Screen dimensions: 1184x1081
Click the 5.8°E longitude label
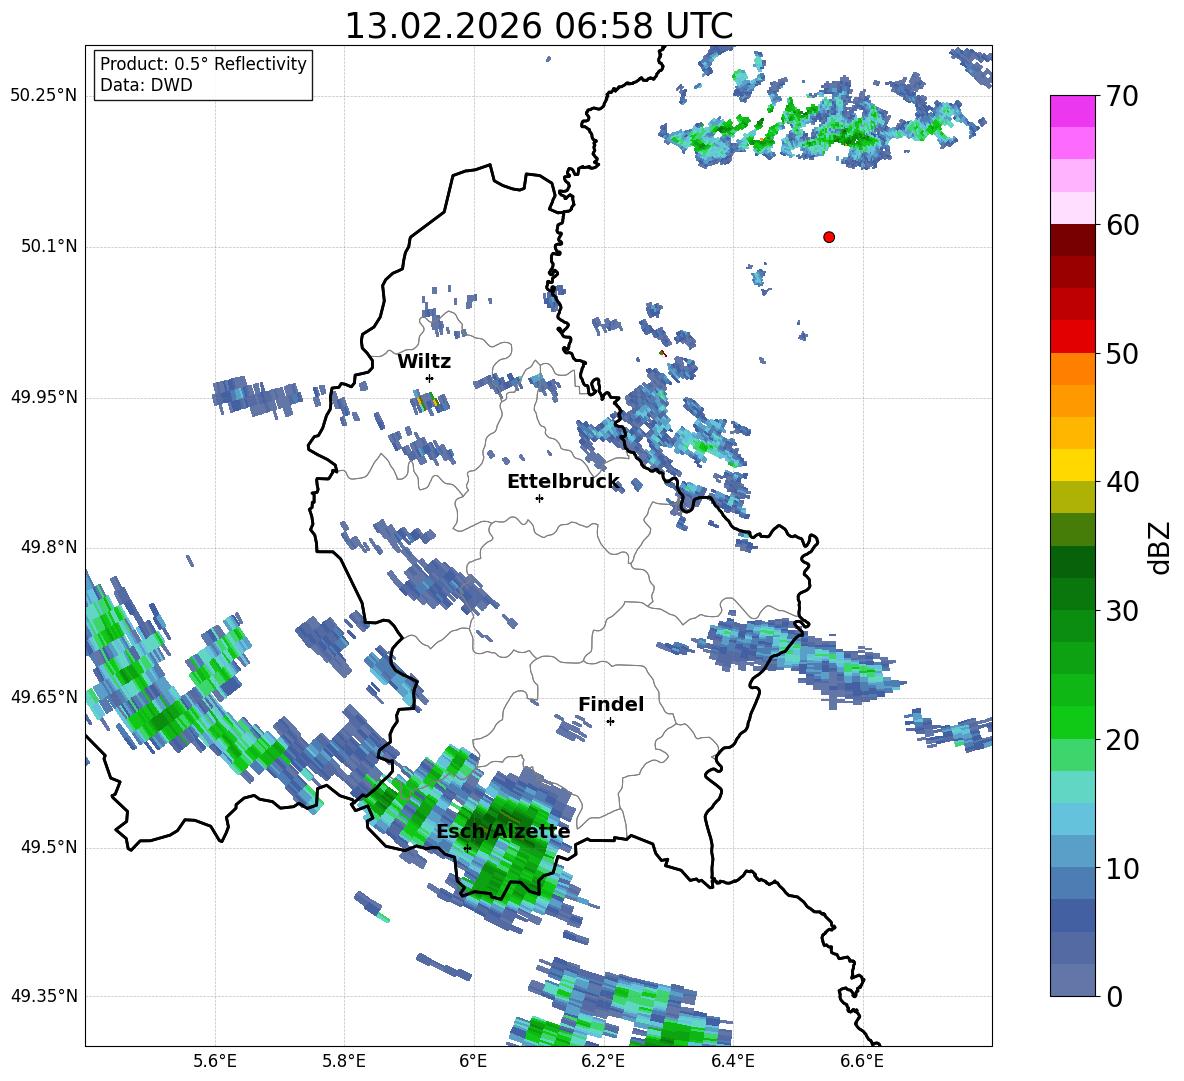coord(344,1062)
